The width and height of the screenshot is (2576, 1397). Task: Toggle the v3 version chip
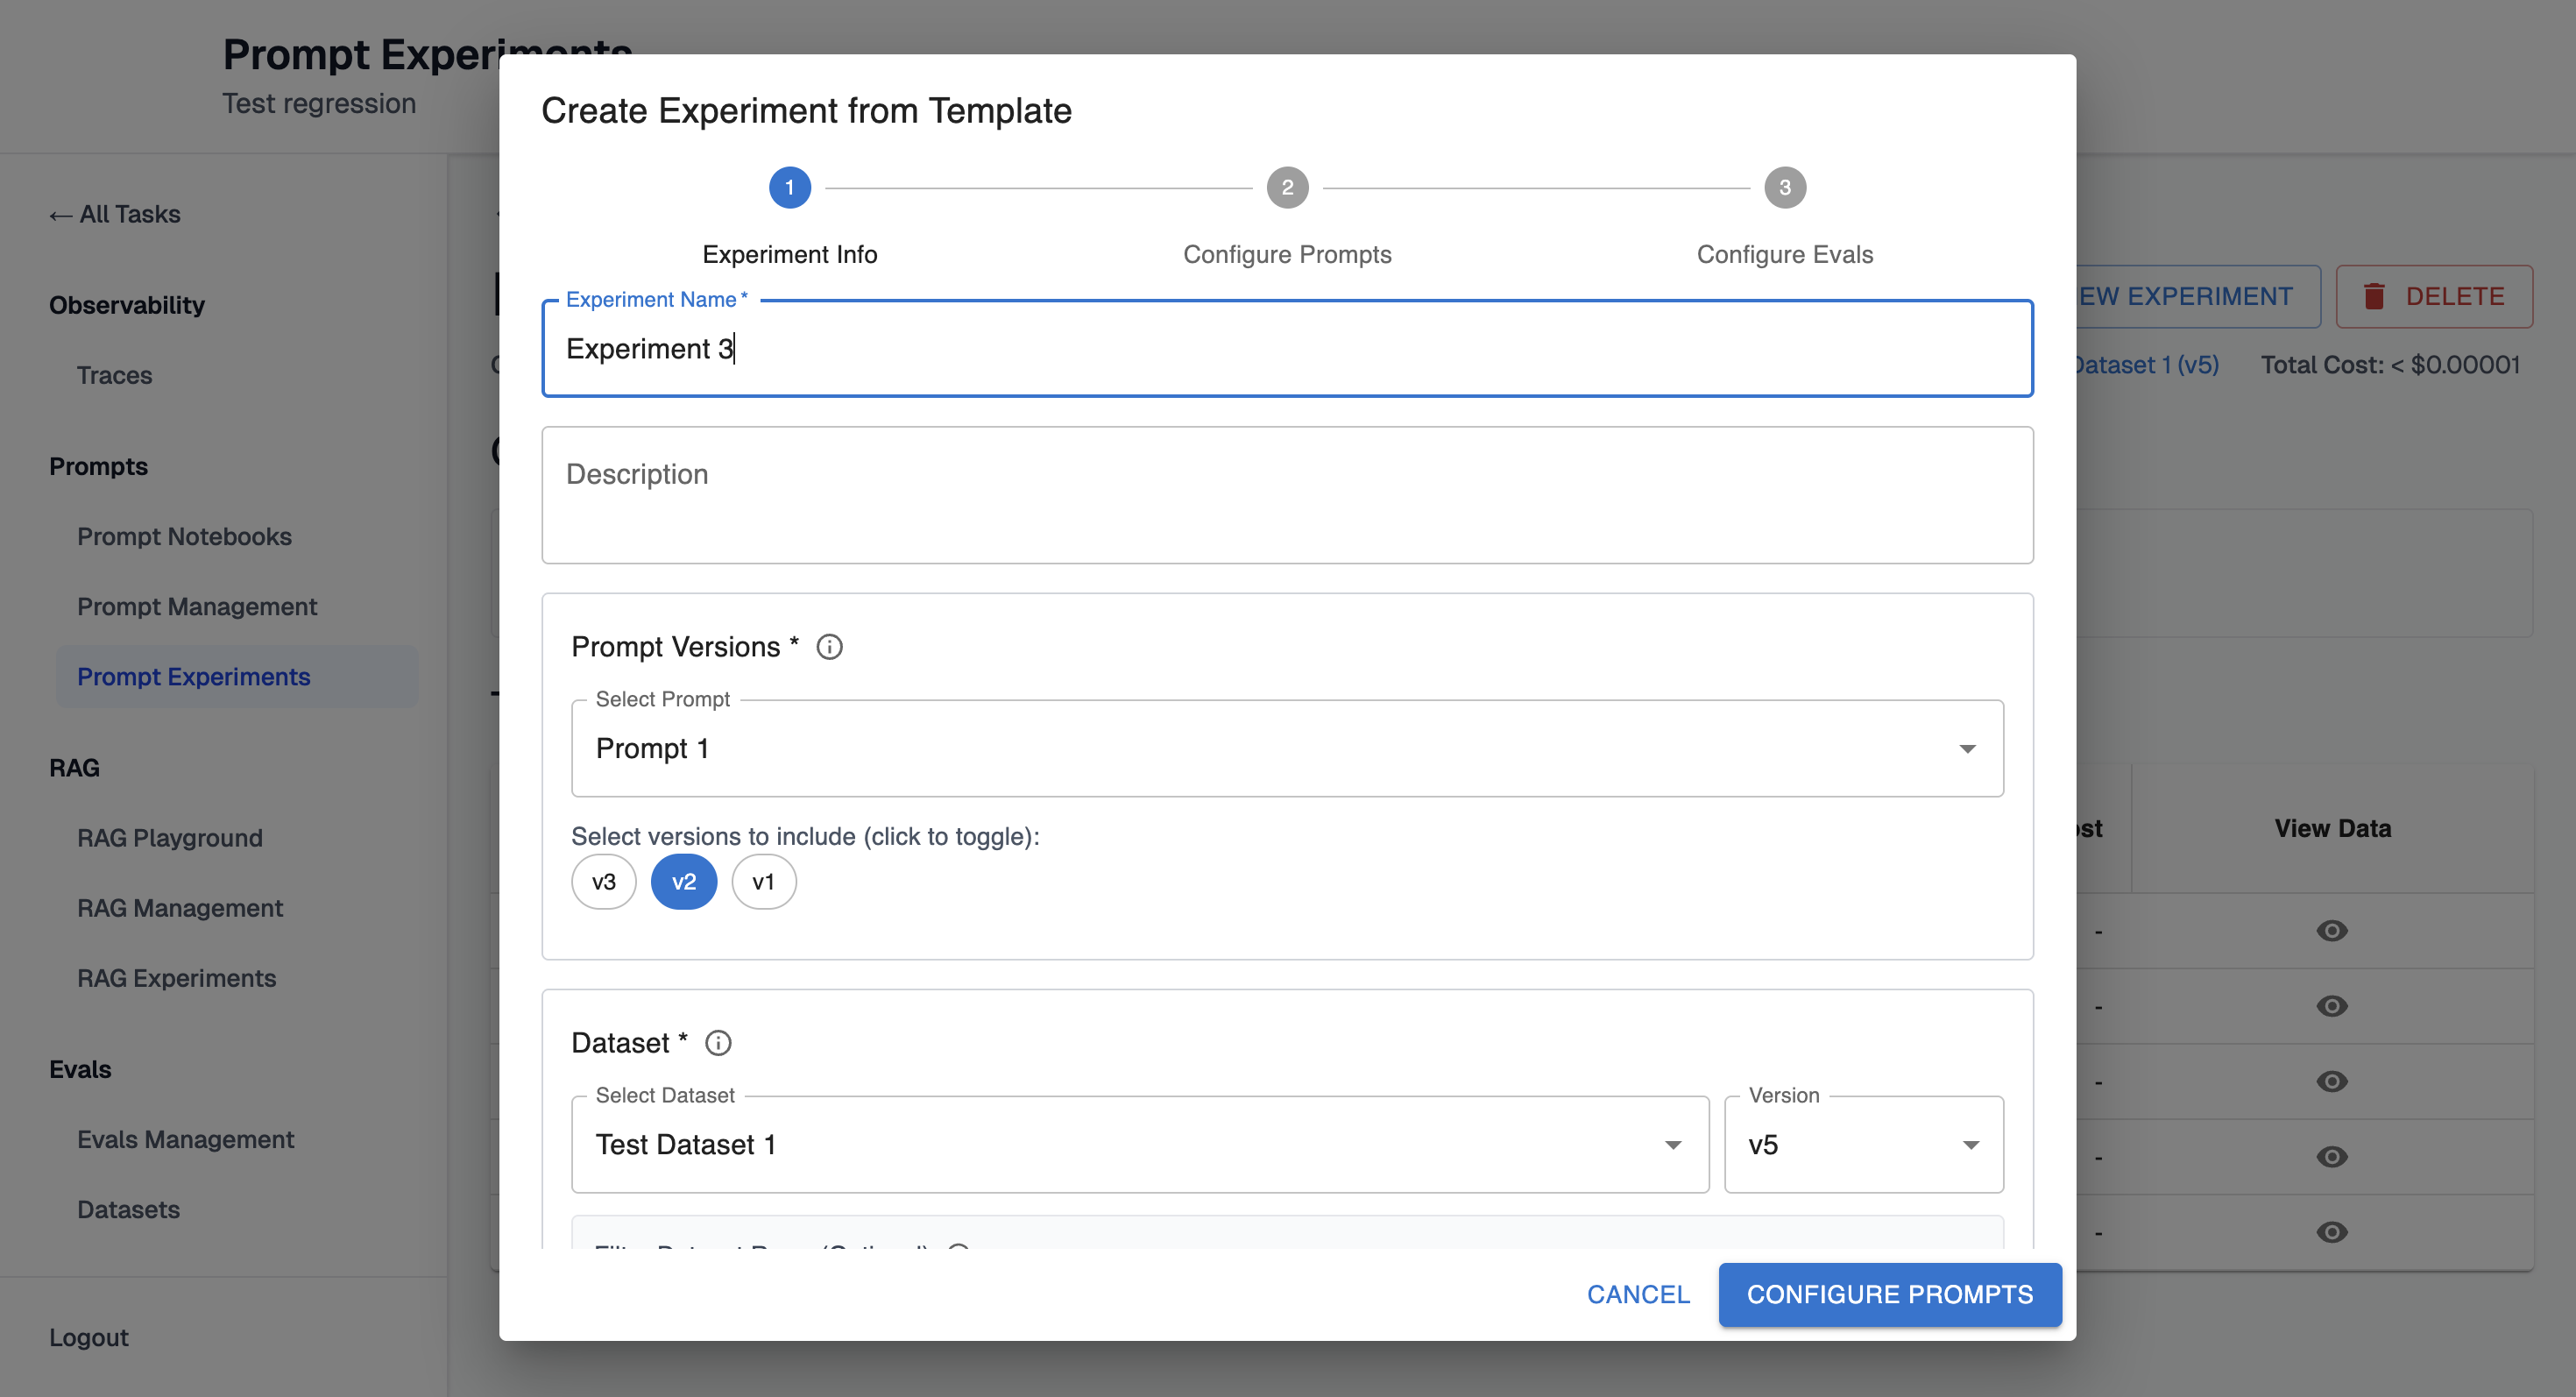point(603,882)
